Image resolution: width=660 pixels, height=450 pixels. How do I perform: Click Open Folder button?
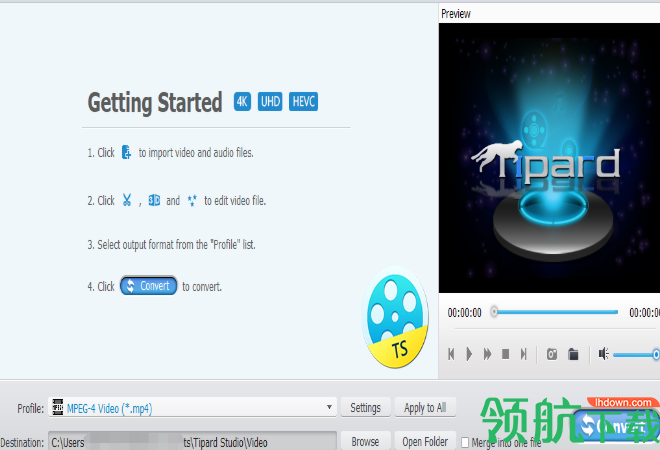(425, 441)
